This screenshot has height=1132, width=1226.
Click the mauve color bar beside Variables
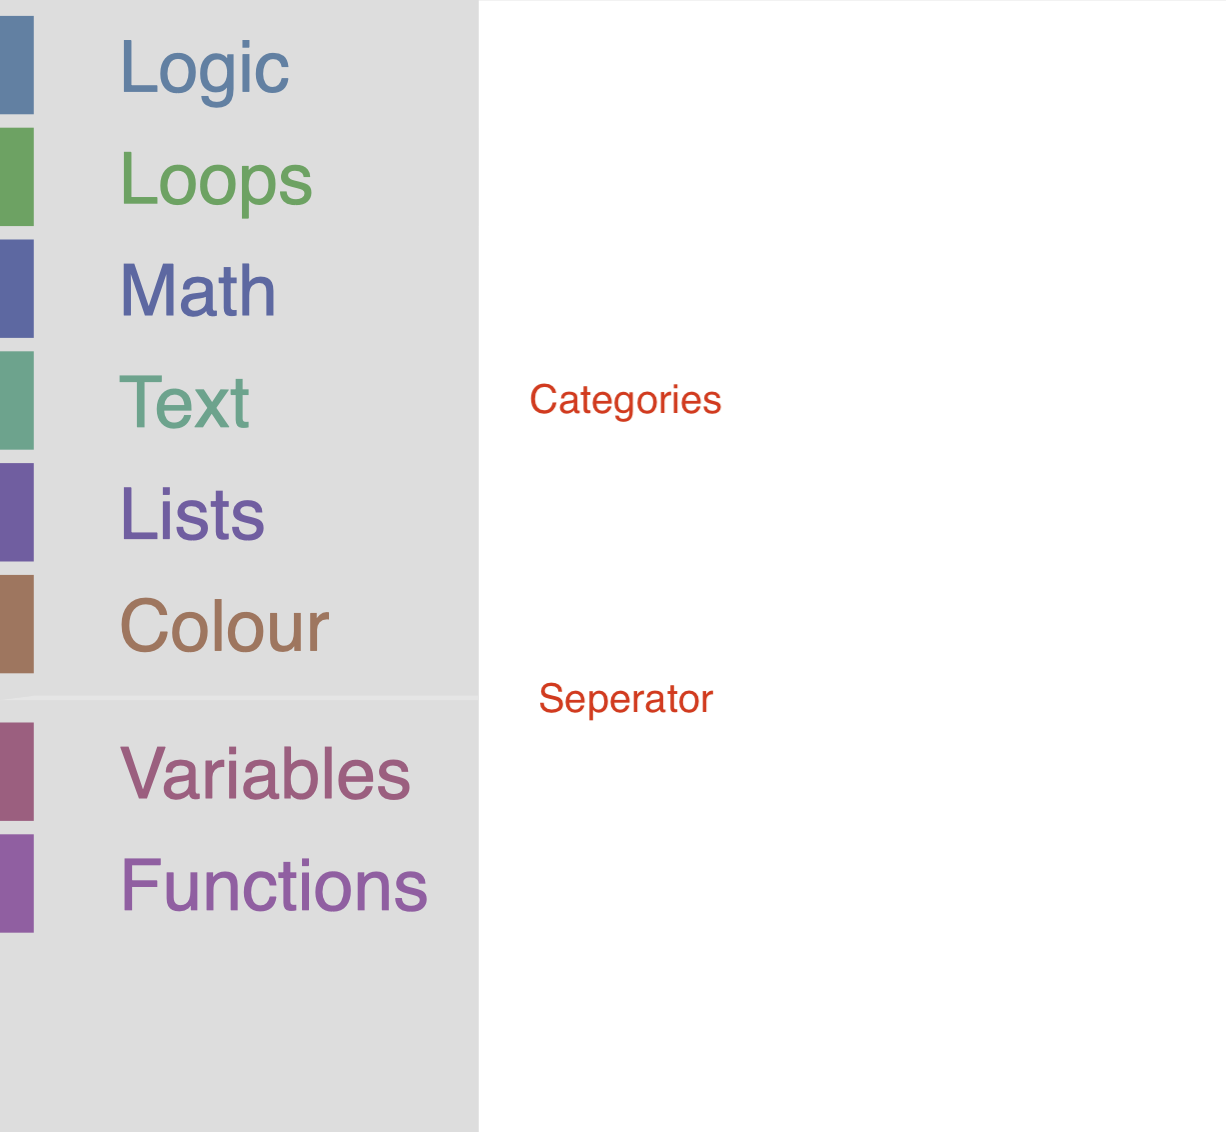16,771
